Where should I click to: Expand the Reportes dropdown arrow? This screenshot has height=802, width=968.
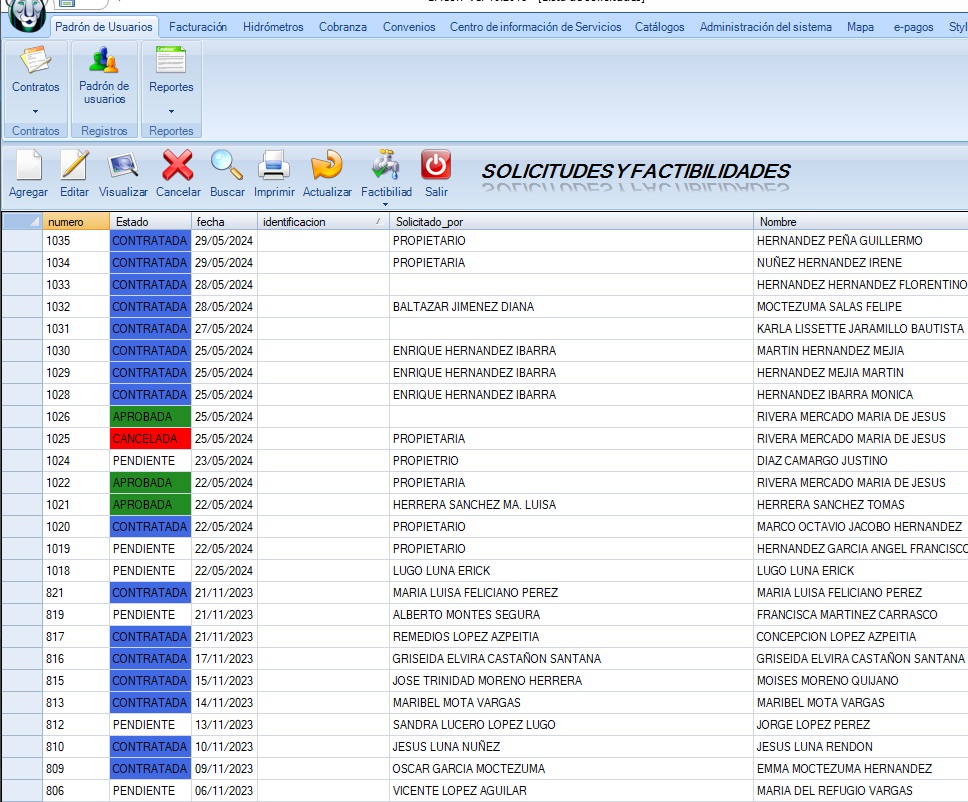pyautogui.click(x=171, y=111)
